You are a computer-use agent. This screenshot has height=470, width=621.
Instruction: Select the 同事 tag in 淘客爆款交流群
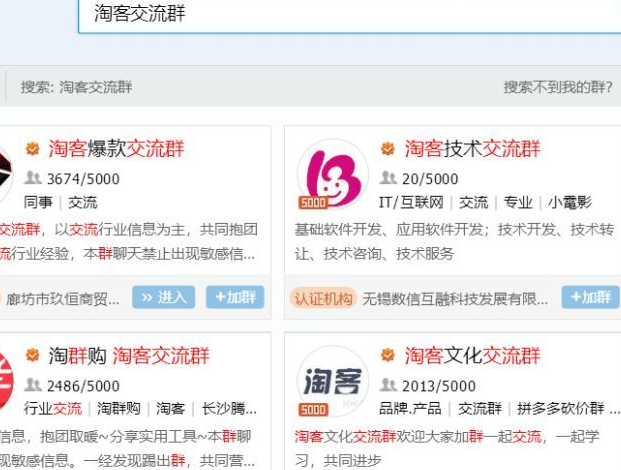click(x=38, y=202)
